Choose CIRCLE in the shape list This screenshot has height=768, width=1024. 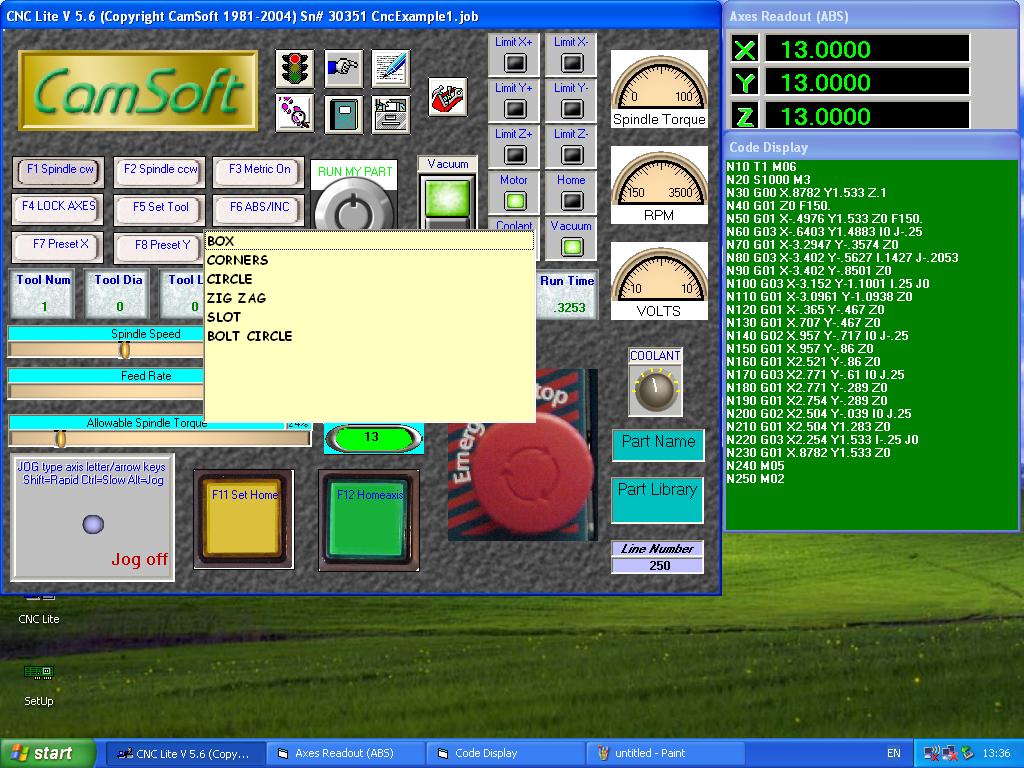coord(370,279)
